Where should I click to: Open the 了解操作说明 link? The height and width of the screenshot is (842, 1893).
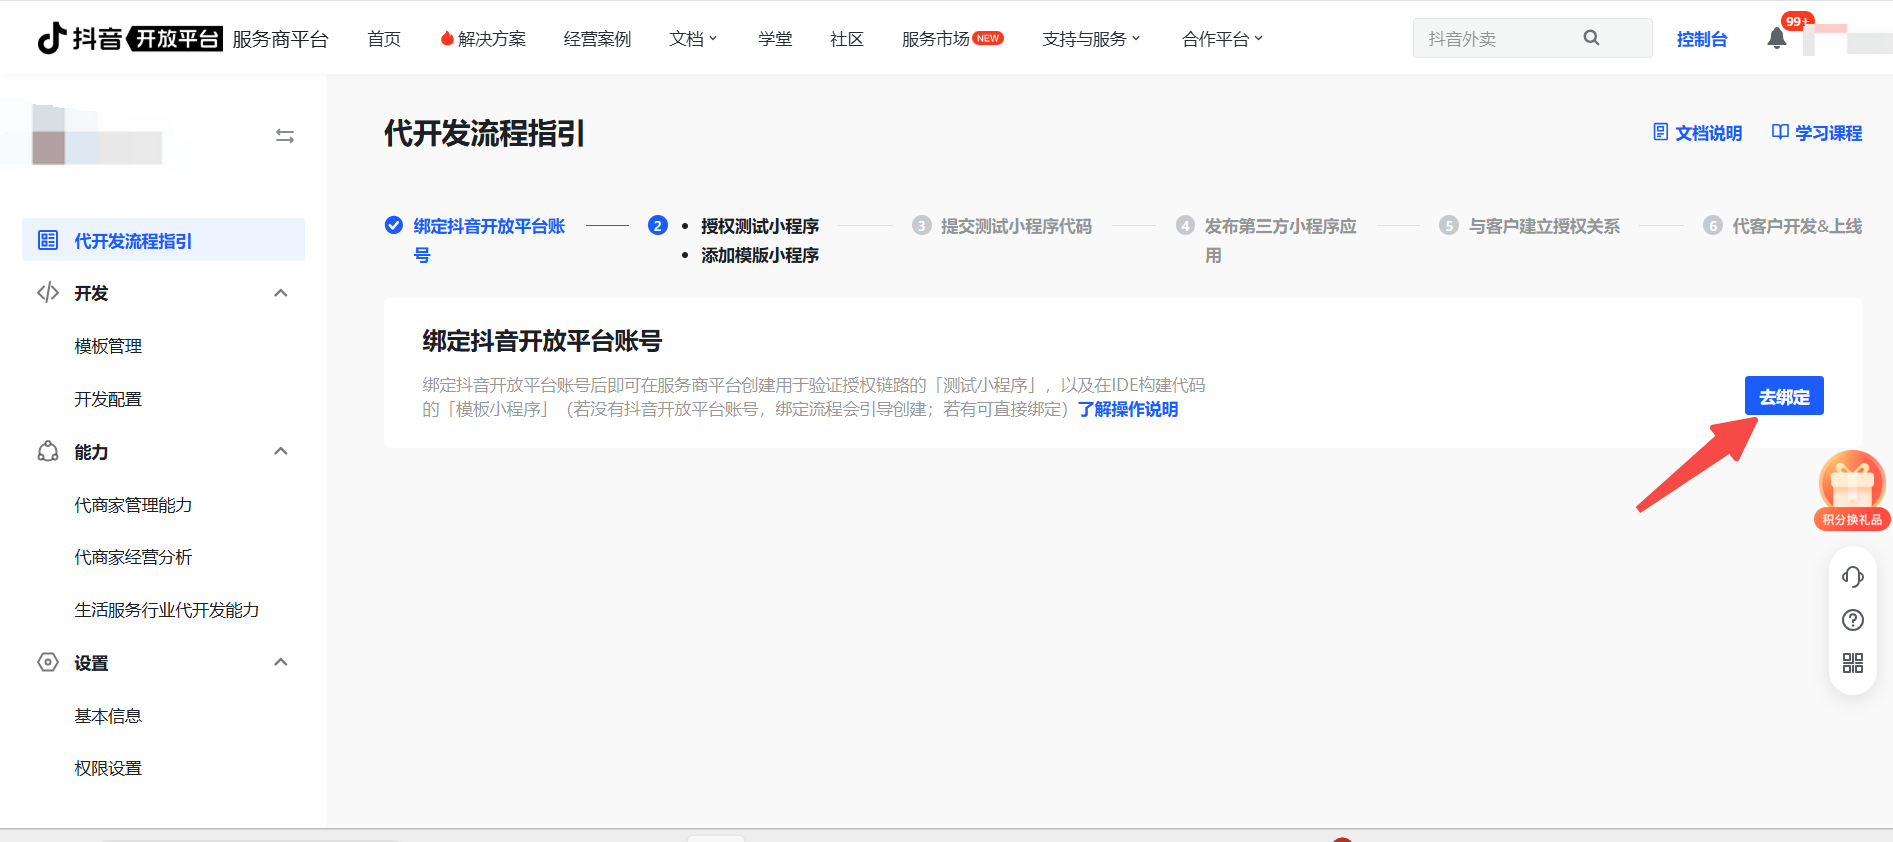point(1128,409)
